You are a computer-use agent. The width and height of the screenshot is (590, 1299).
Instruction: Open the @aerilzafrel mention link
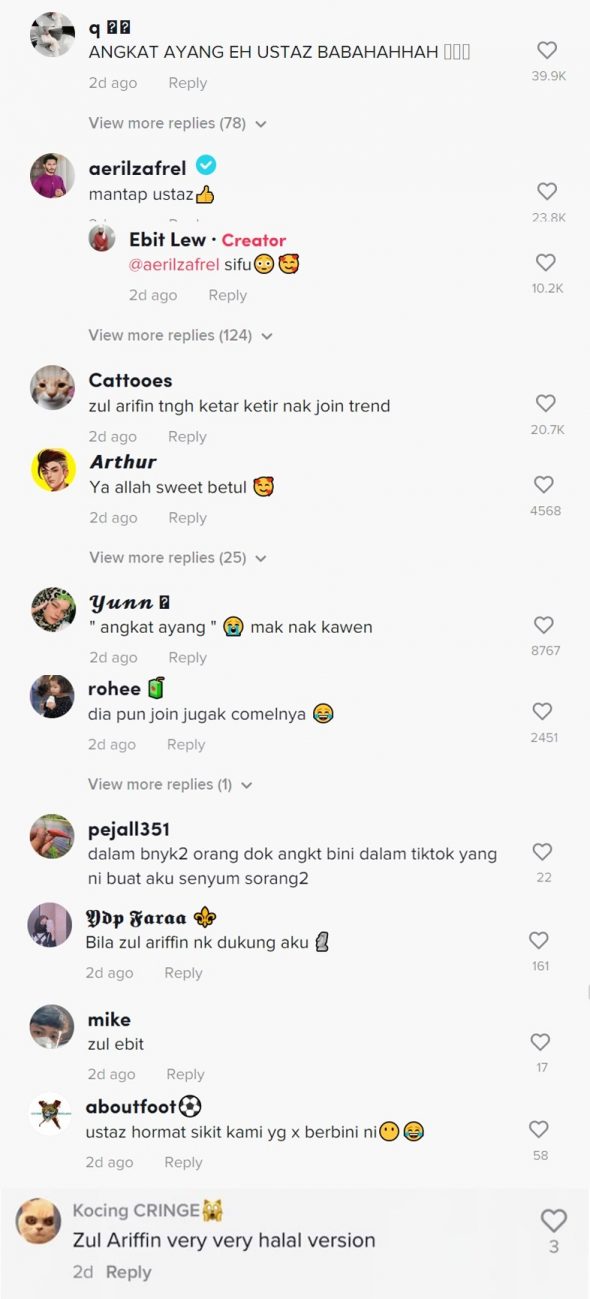(173, 264)
